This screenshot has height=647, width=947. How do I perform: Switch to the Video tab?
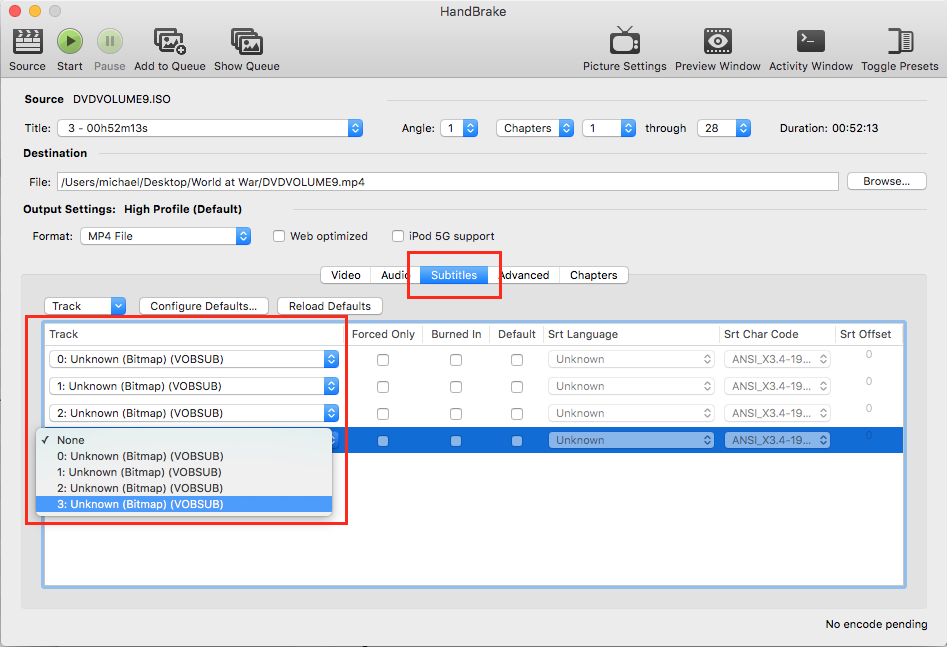tap(345, 275)
